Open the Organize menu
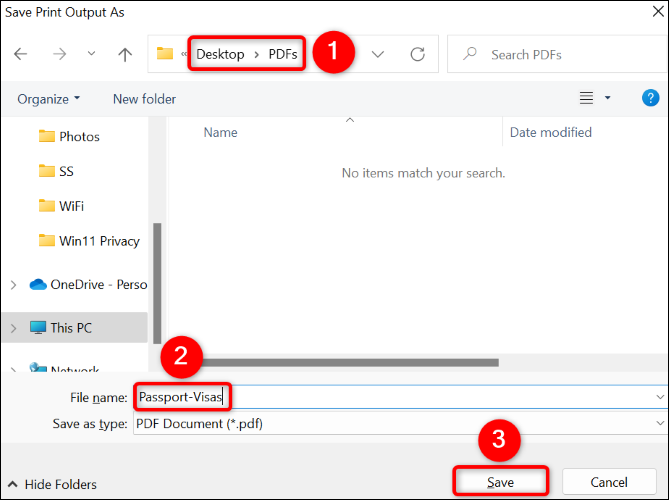This screenshot has width=669, height=500. [48, 99]
